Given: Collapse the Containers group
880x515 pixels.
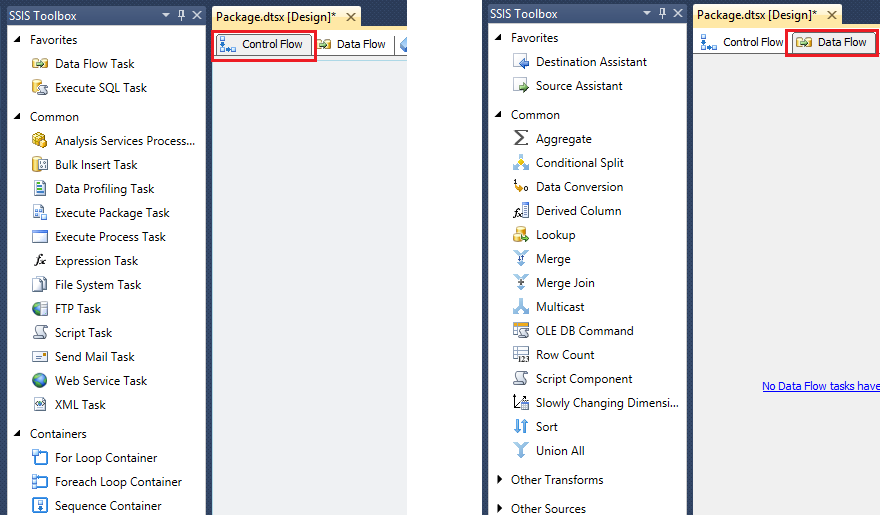Looking at the screenshot, I should click(17, 434).
